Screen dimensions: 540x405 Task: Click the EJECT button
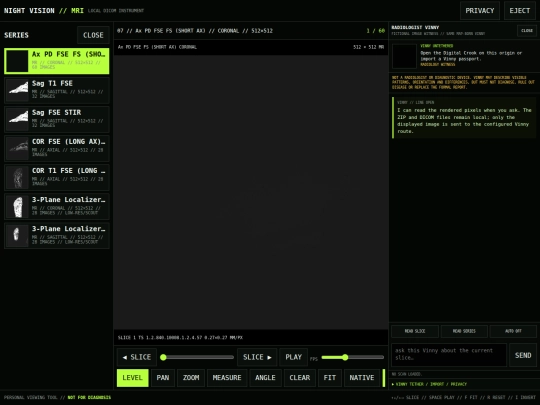pyautogui.click(x=520, y=11)
